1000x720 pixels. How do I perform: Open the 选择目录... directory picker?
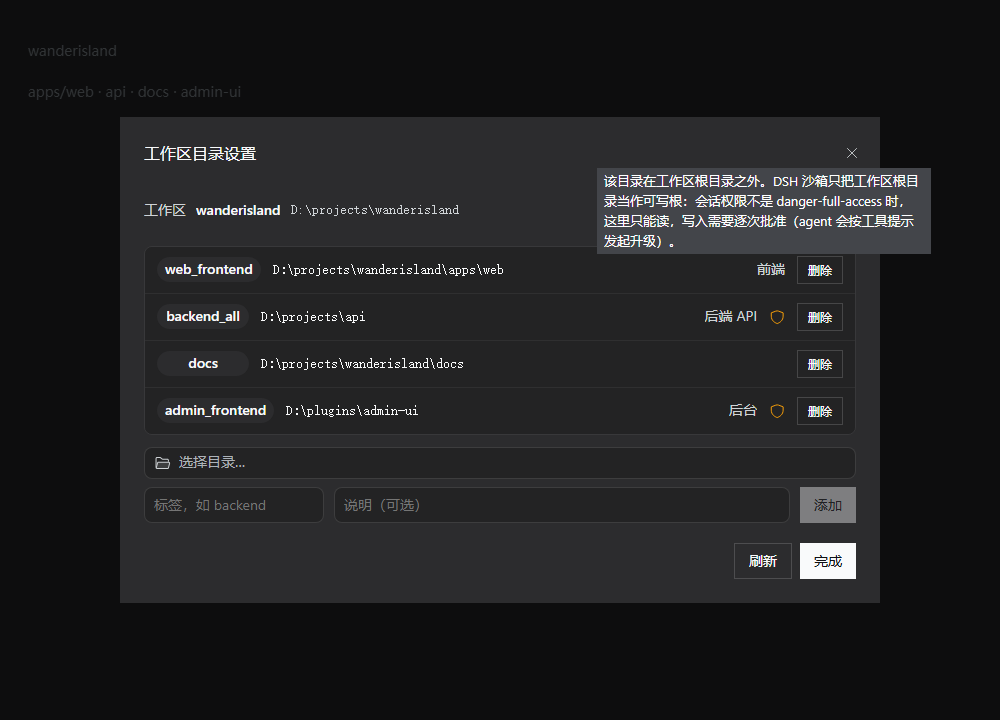(499, 463)
